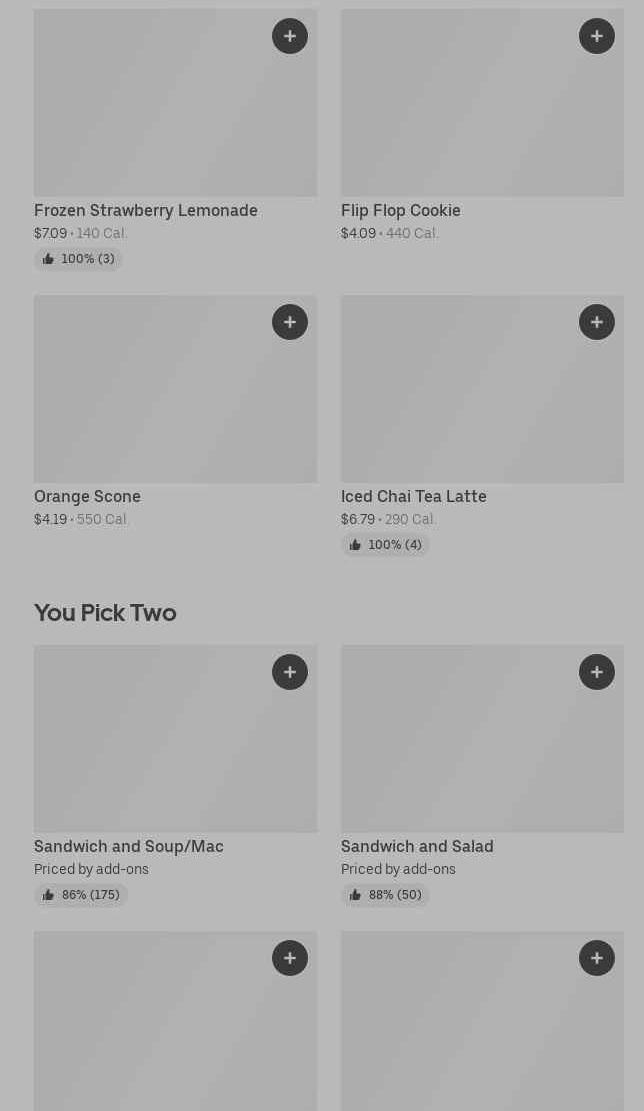Click Frozen Strawberry Lemonade 100% rating badge
The height and width of the screenshot is (1111, 644).
(x=79, y=259)
